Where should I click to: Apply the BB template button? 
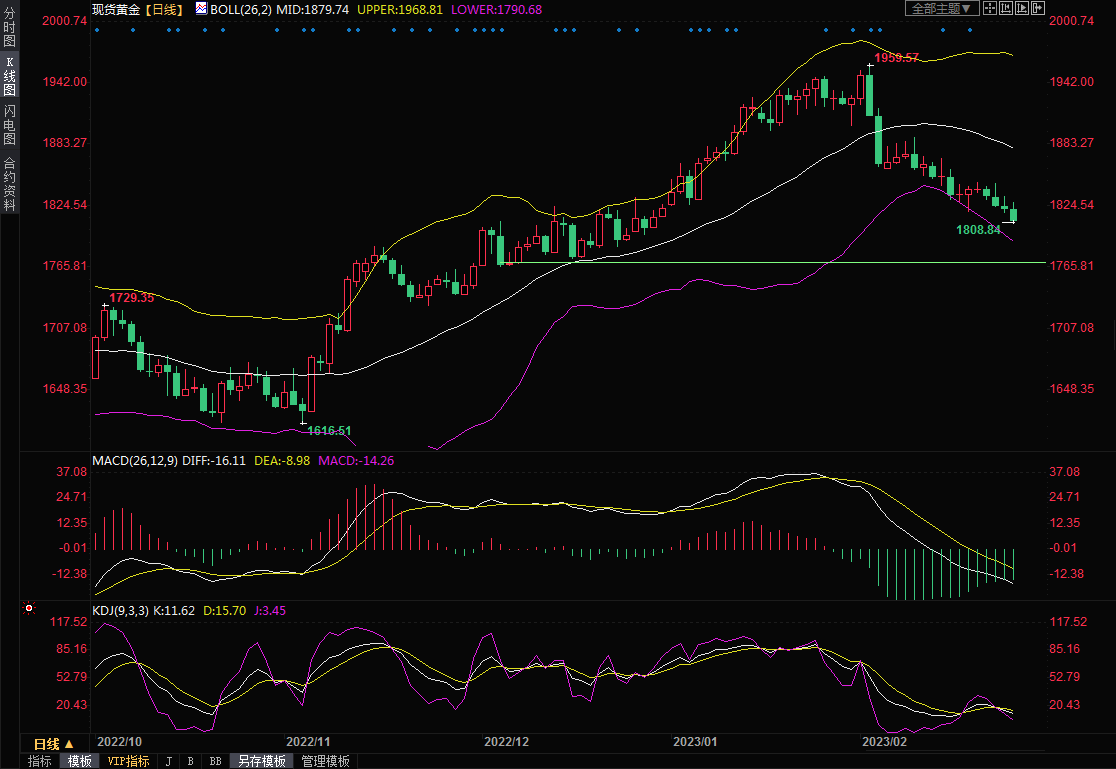[215, 761]
